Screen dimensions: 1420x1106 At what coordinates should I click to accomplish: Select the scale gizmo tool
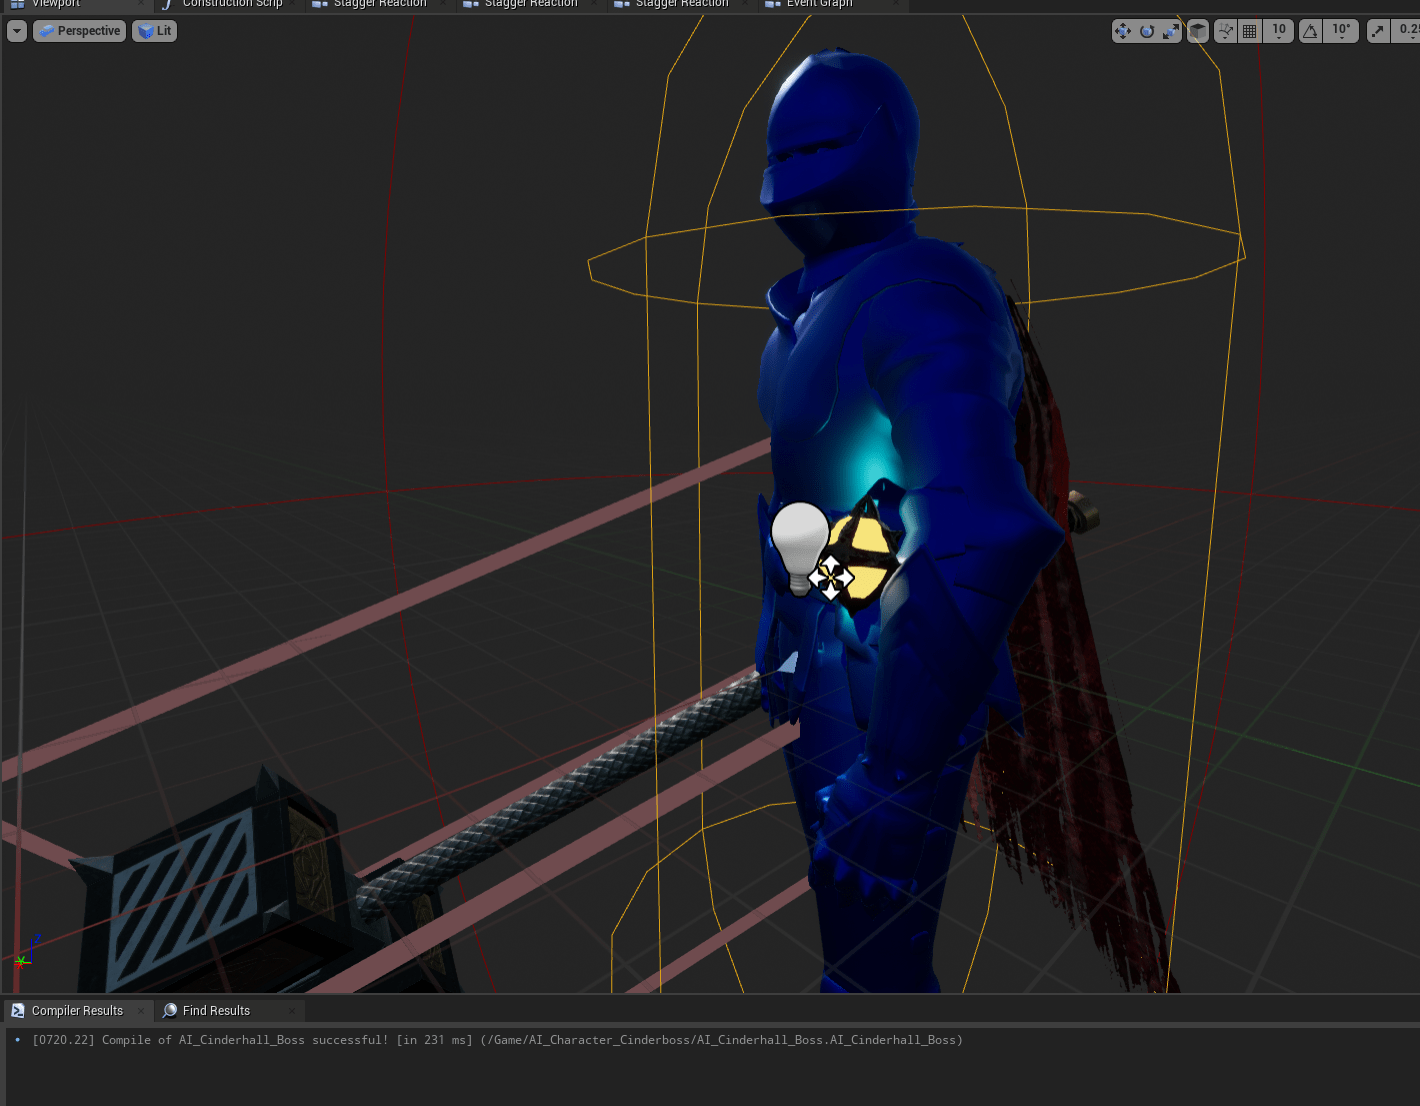pyautogui.click(x=1170, y=31)
